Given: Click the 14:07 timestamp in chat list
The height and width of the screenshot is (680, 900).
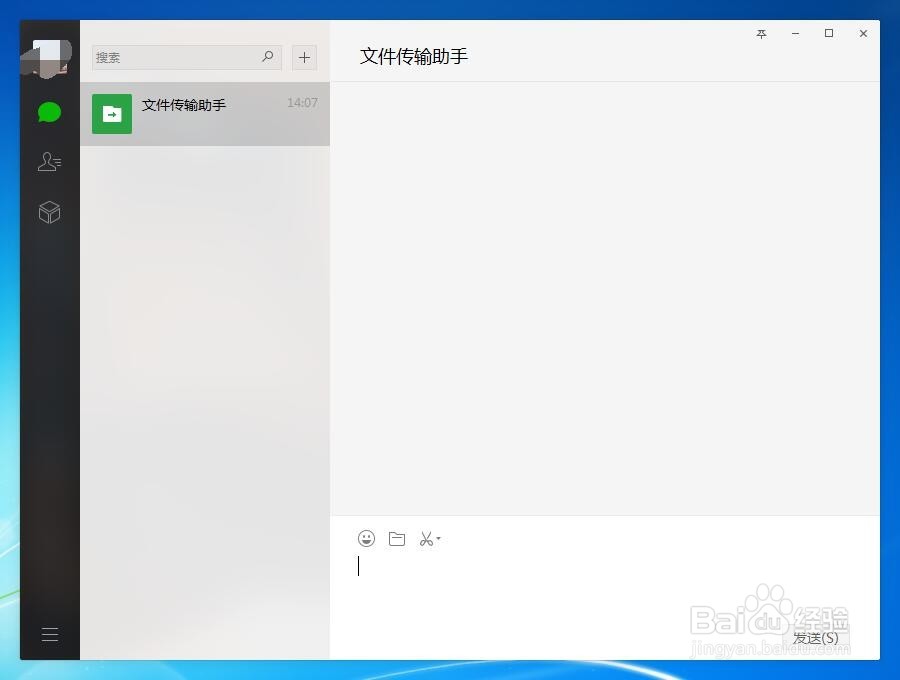Looking at the screenshot, I should coord(302,103).
